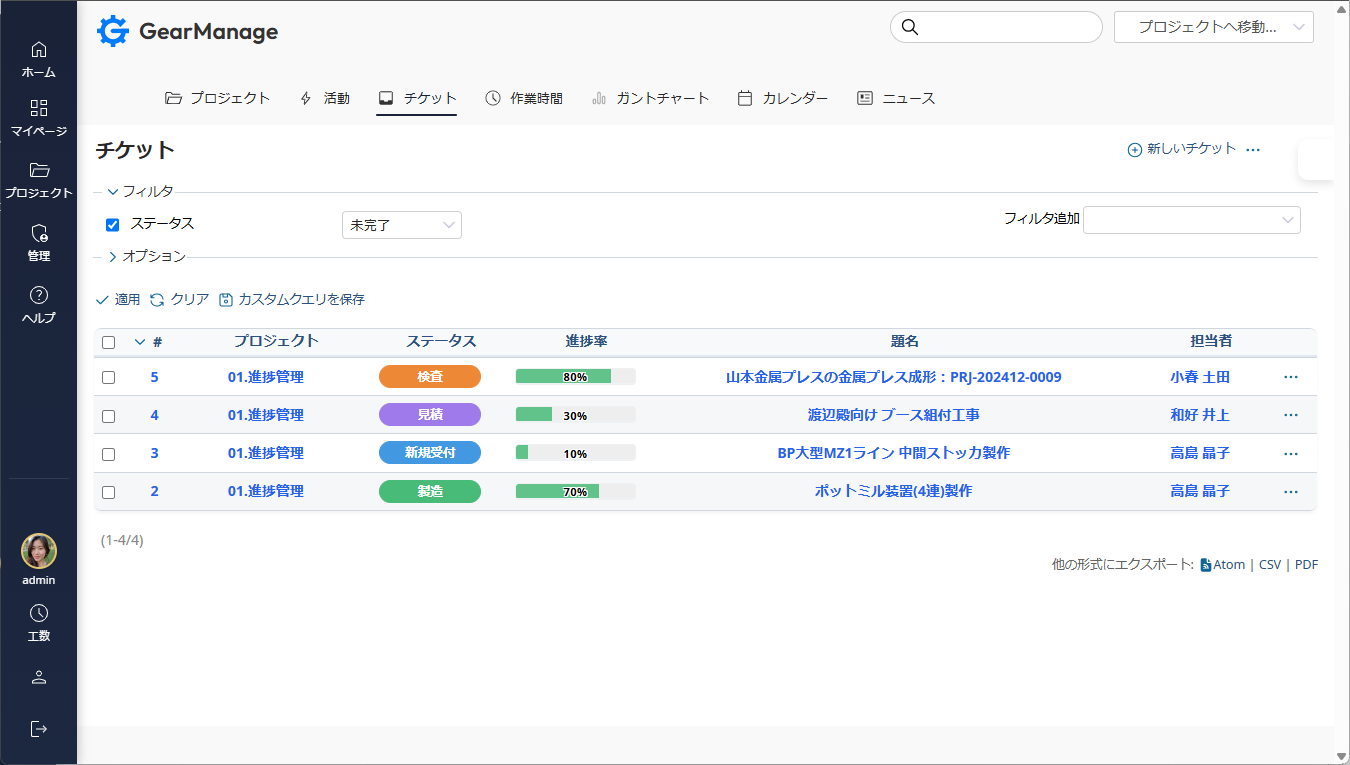Click the user profile icon below 工数
Viewport: 1350px width, 765px height.
coord(39,677)
